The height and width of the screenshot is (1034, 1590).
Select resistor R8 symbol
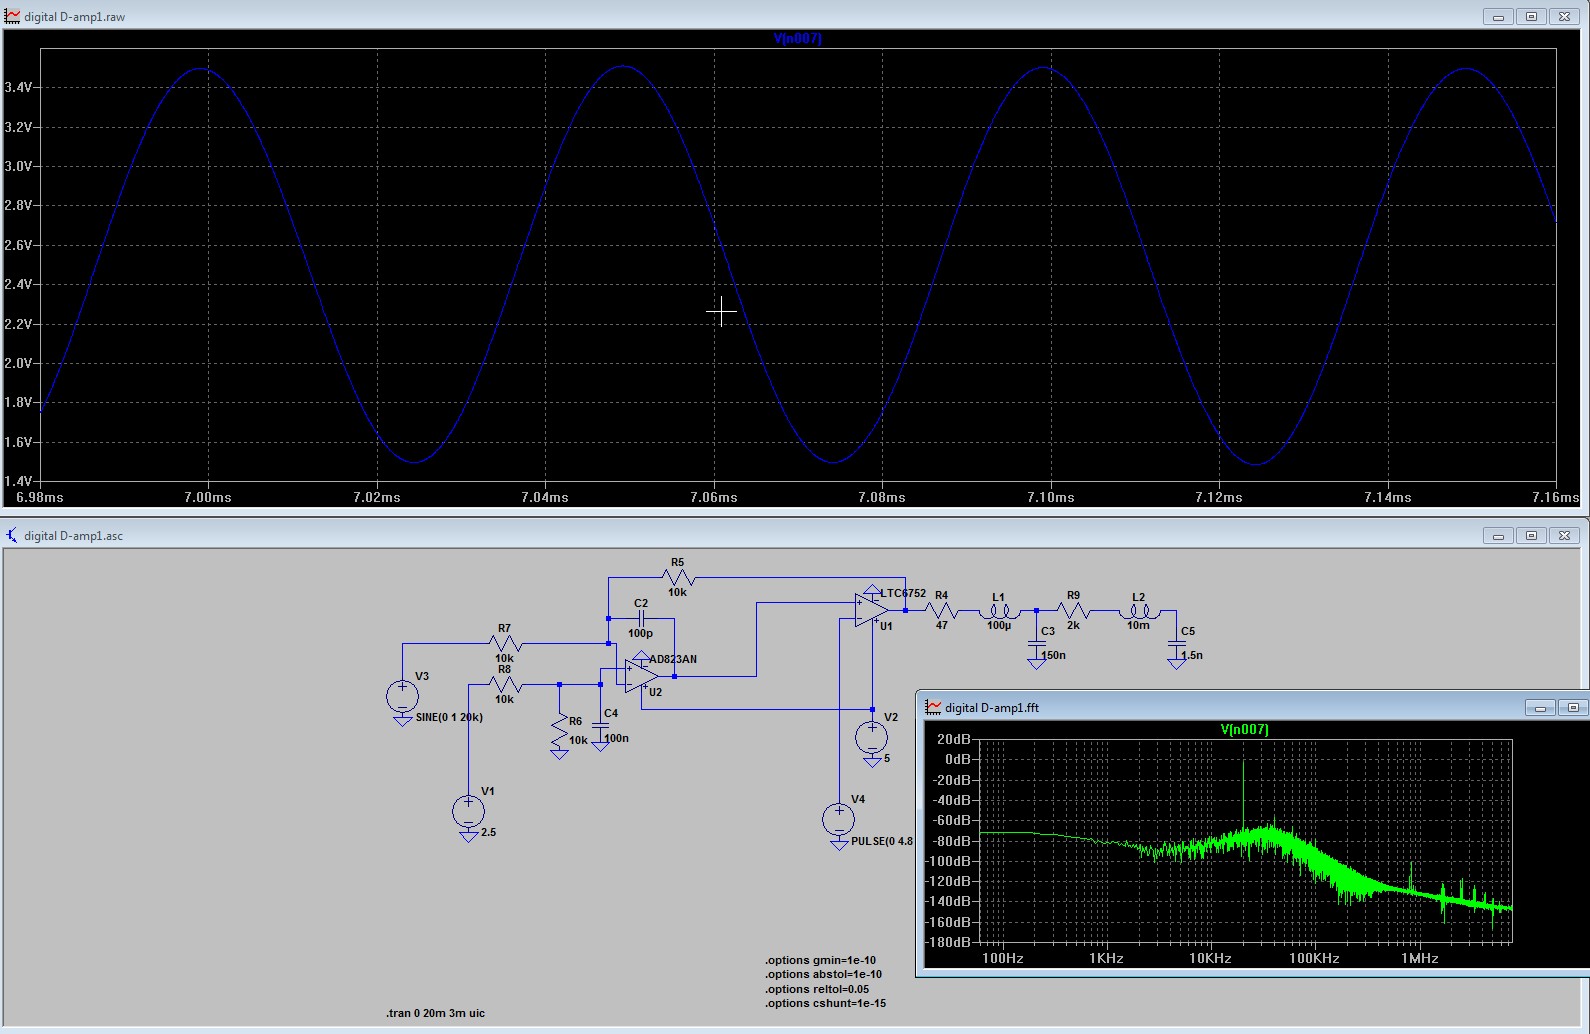click(505, 685)
